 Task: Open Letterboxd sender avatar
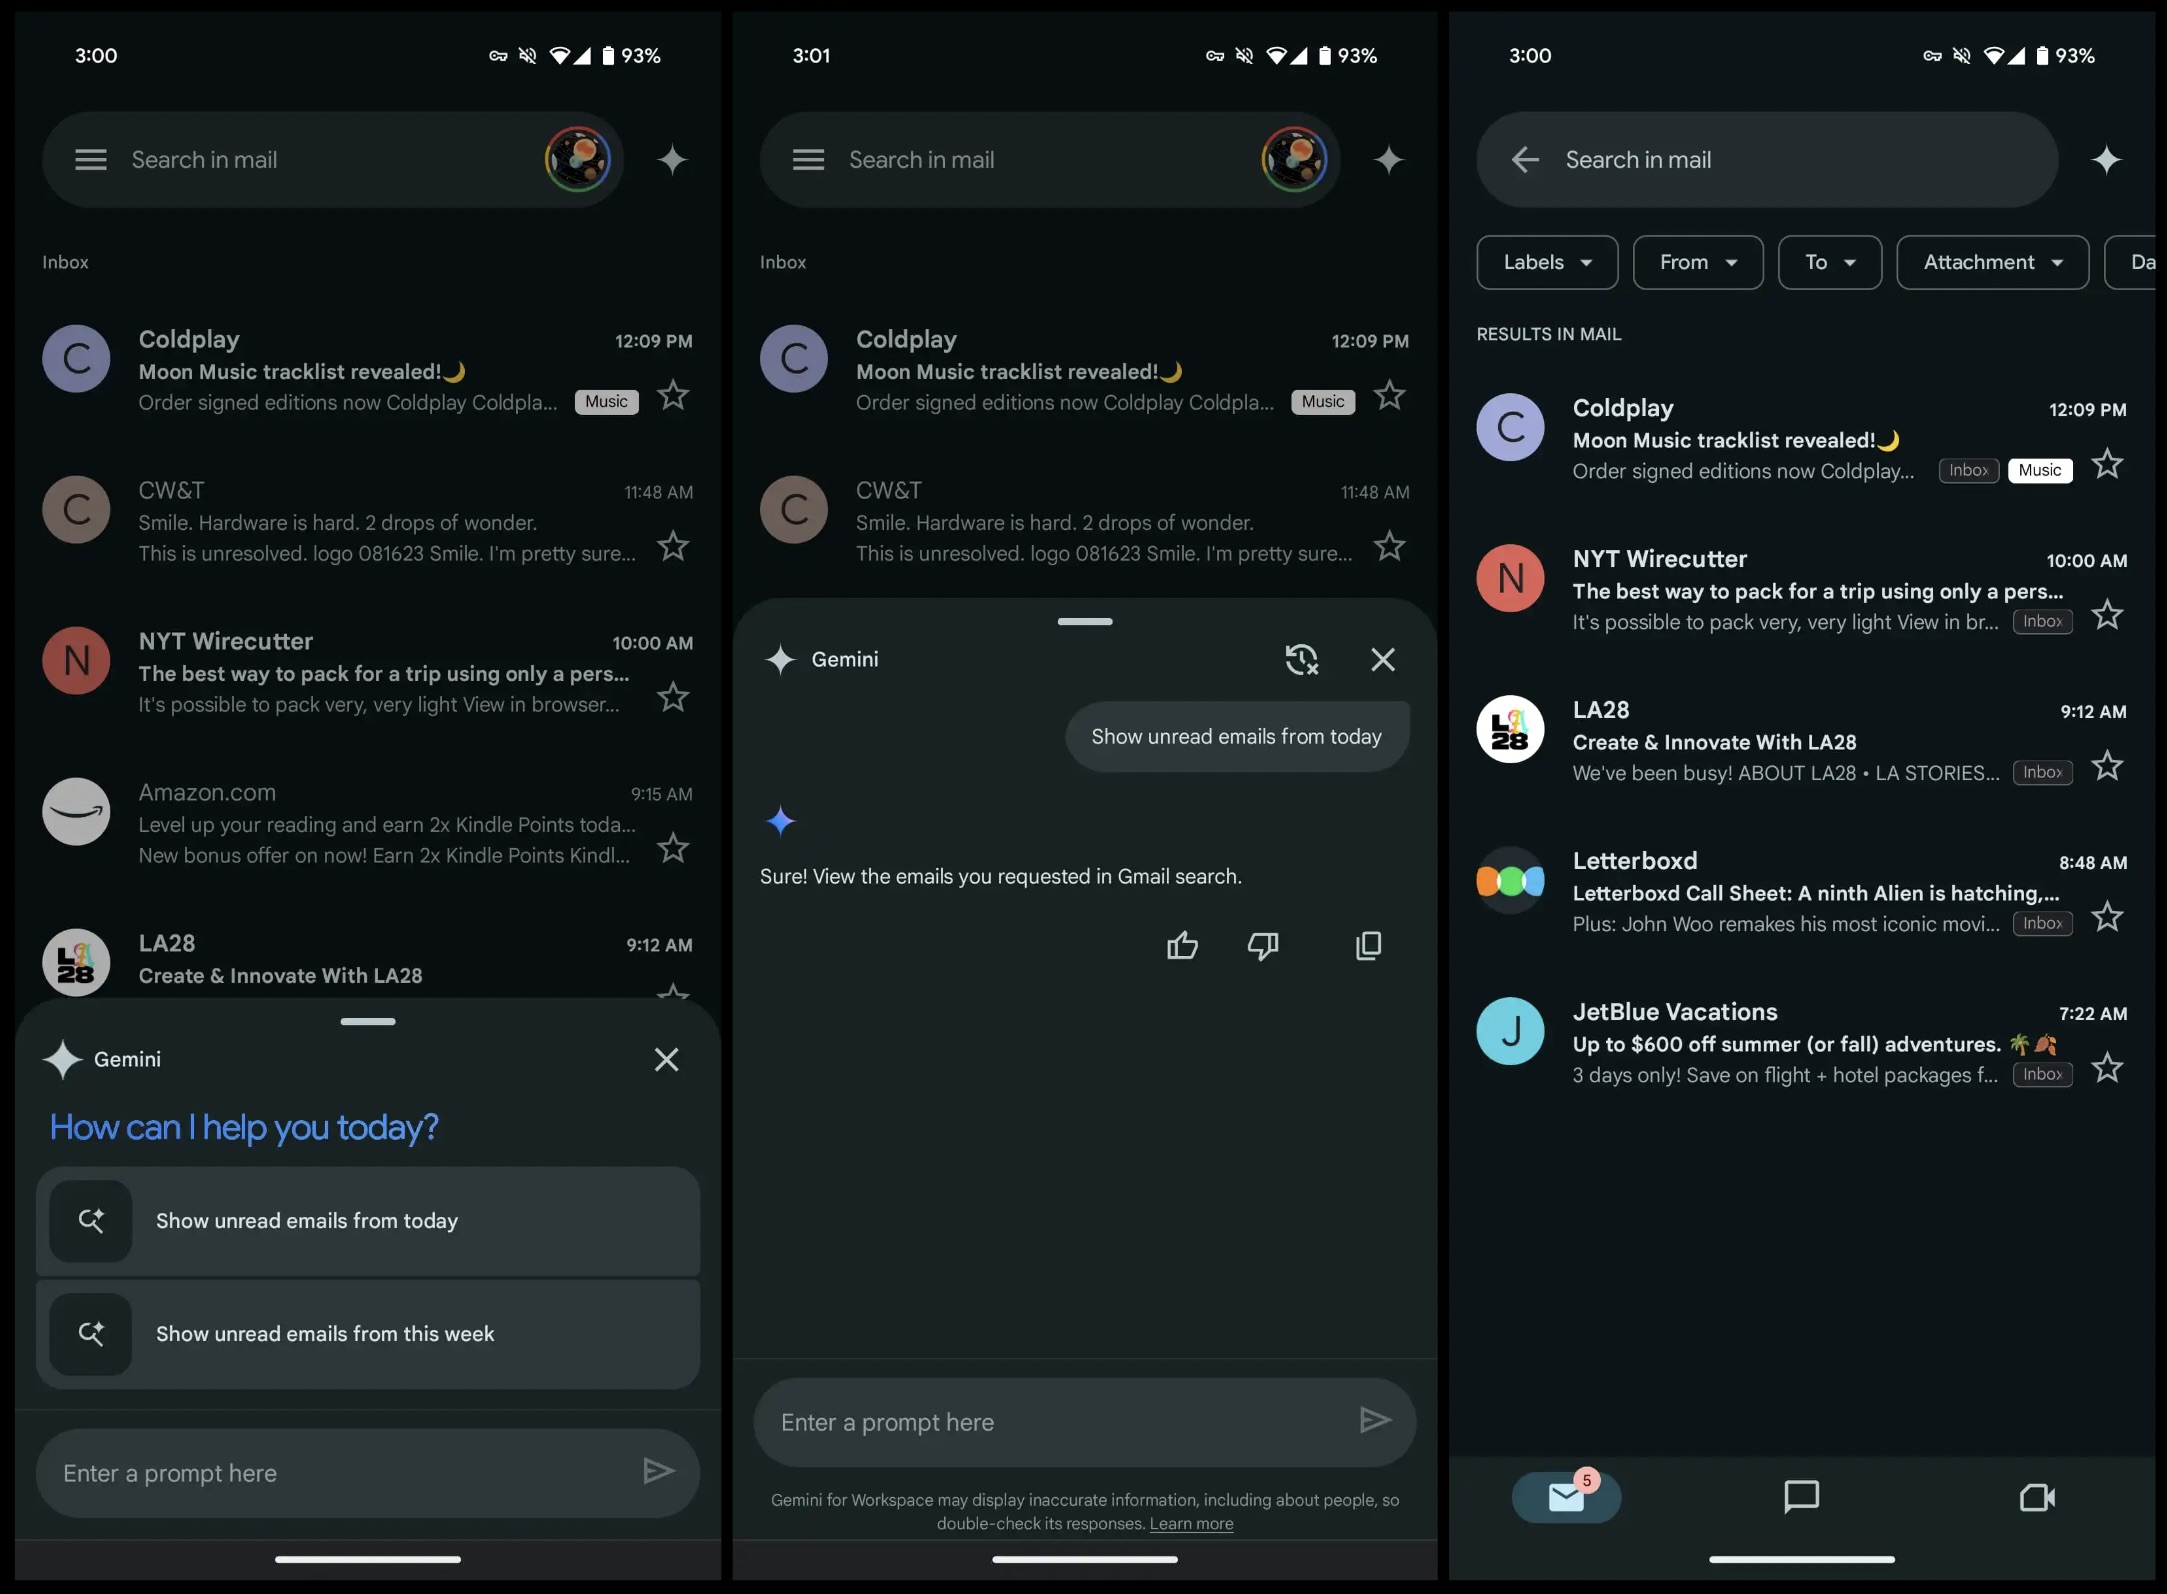1510,881
